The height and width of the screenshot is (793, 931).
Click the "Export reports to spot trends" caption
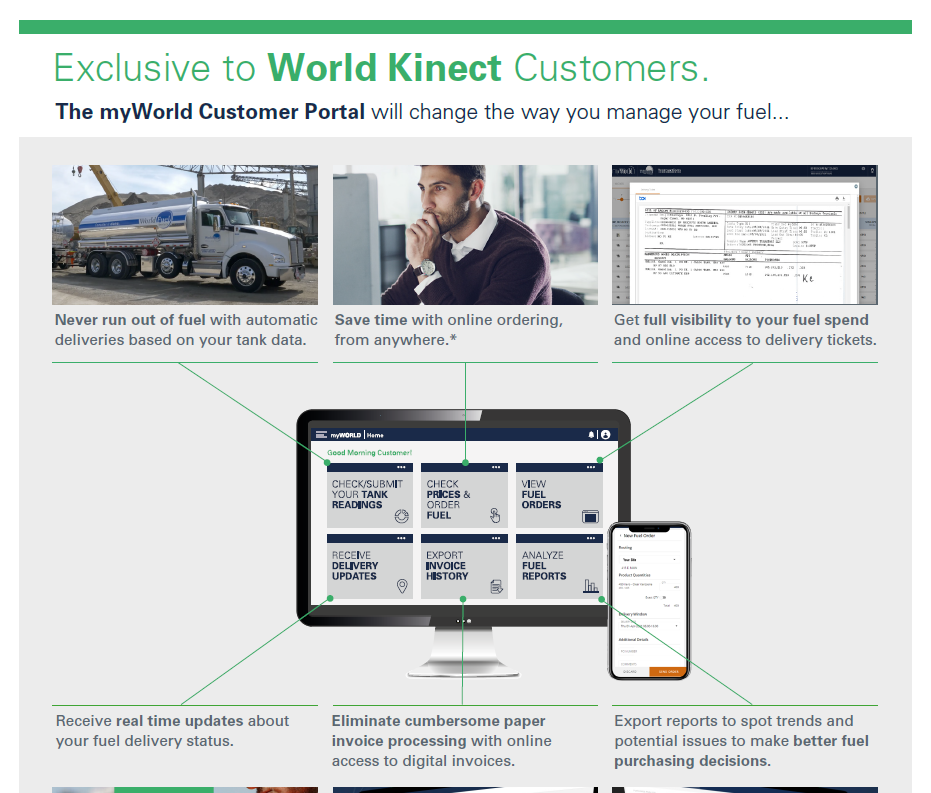742,741
